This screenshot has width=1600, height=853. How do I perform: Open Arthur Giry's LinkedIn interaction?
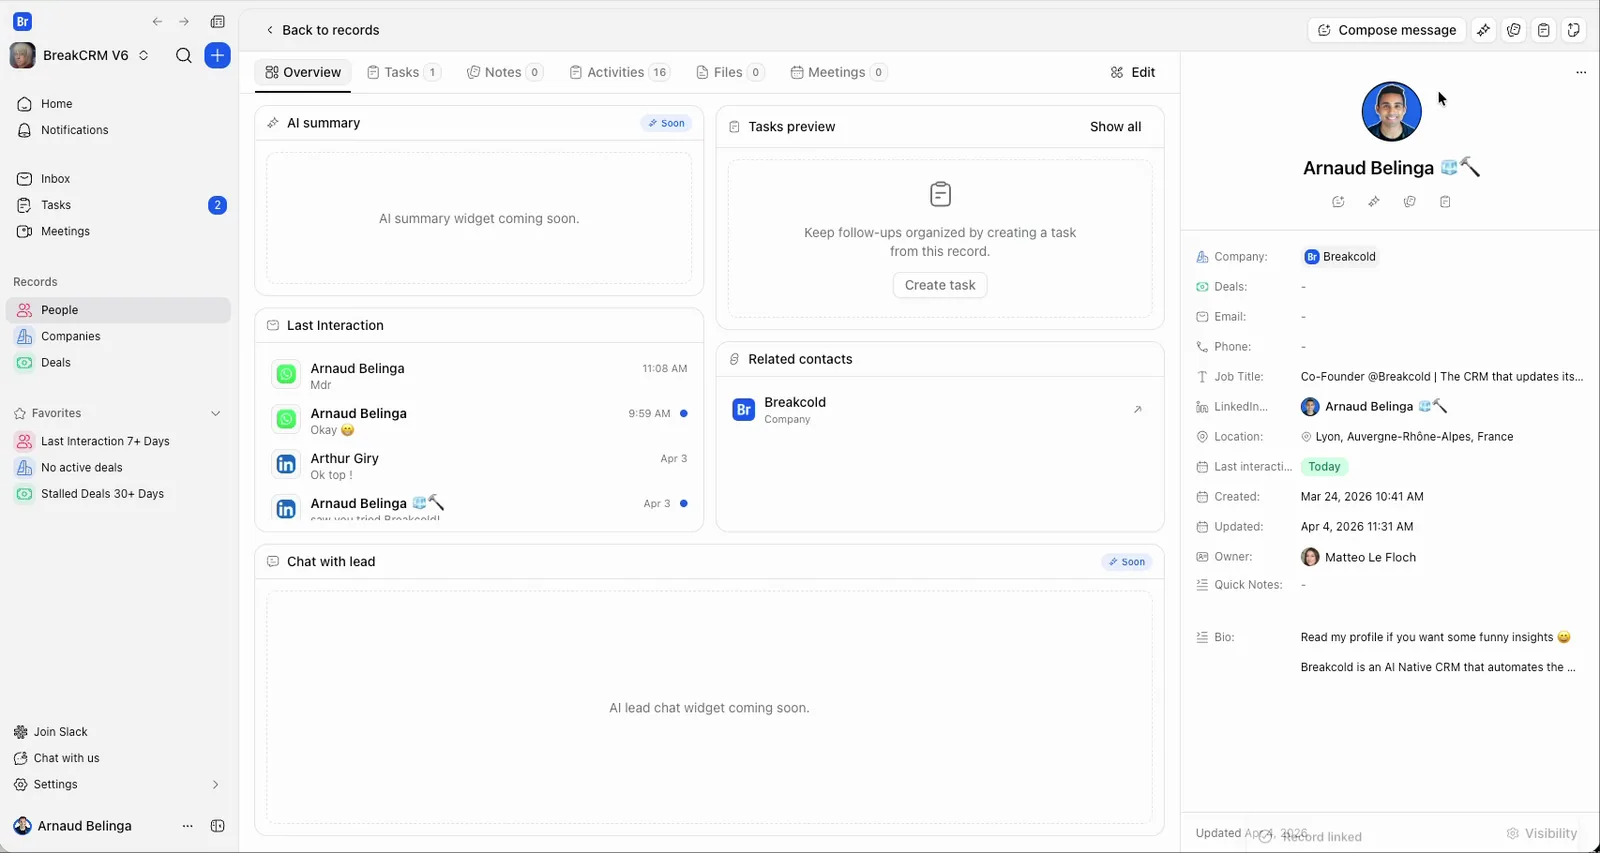click(x=479, y=465)
